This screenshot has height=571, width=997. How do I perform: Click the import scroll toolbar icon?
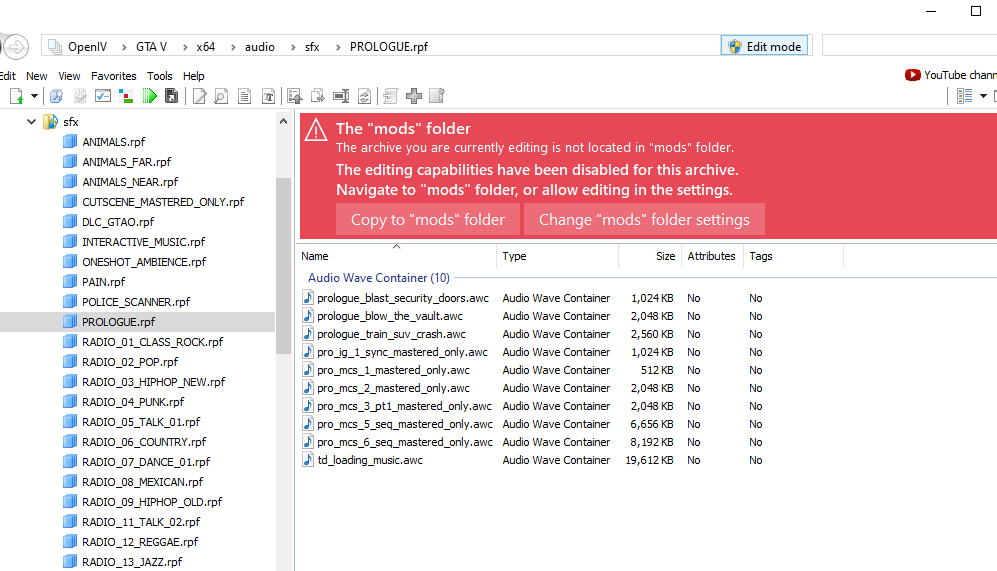390,96
